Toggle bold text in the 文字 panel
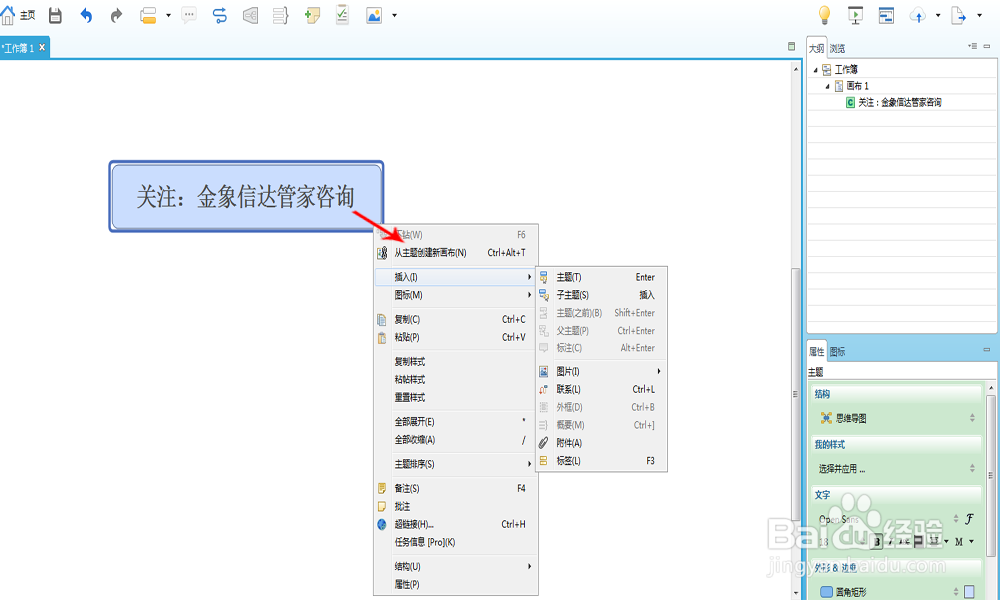The height and width of the screenshot is (600, 1000). click(x=876, y=541)
